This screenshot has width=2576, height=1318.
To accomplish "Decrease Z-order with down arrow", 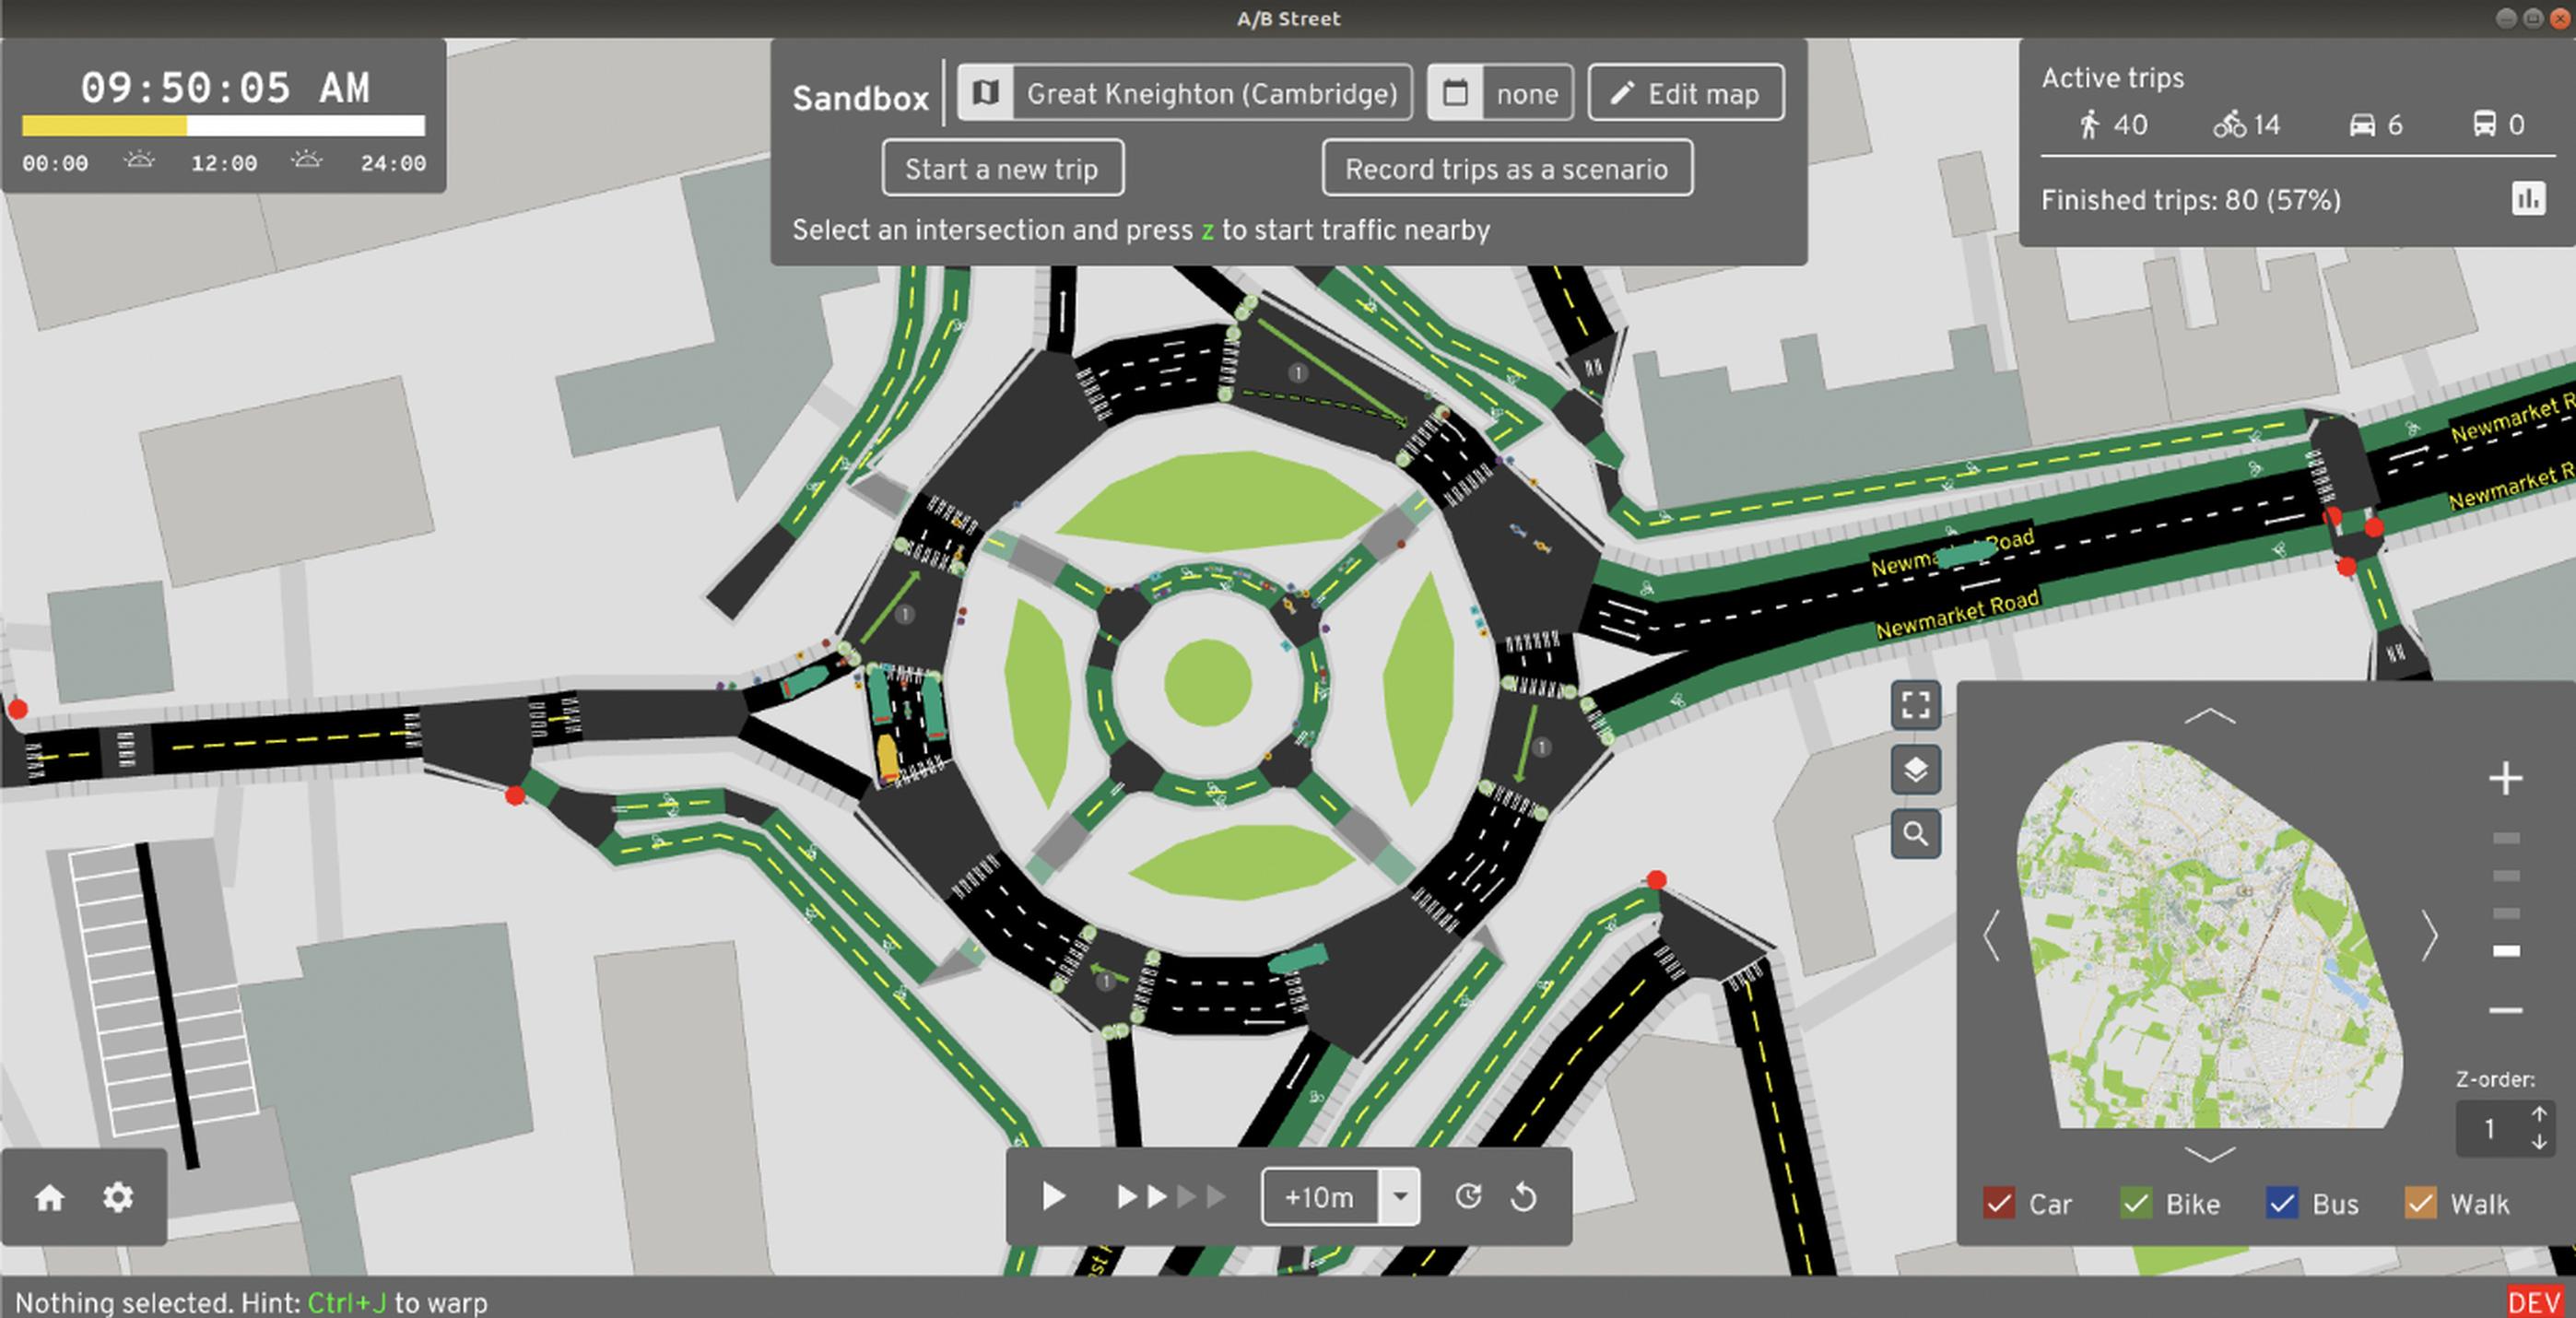I will pos(2539,1142).
